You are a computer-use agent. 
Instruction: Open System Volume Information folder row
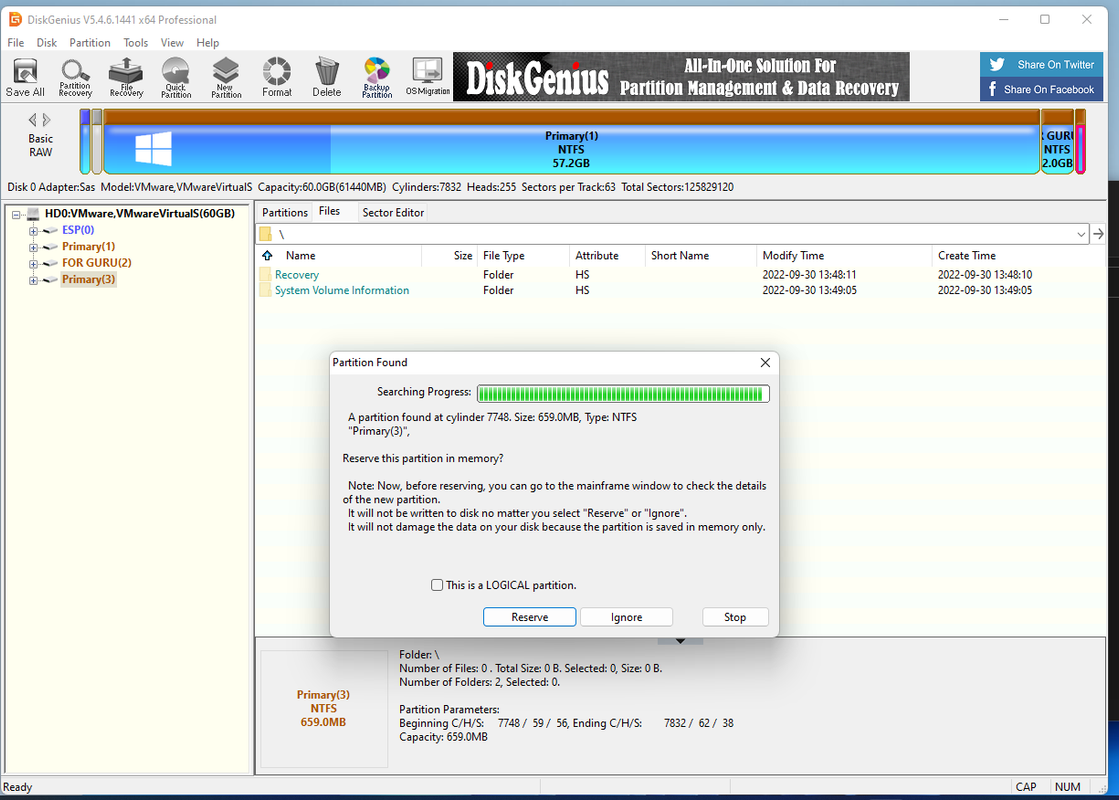pyautogui.click(x=681, y=290)
